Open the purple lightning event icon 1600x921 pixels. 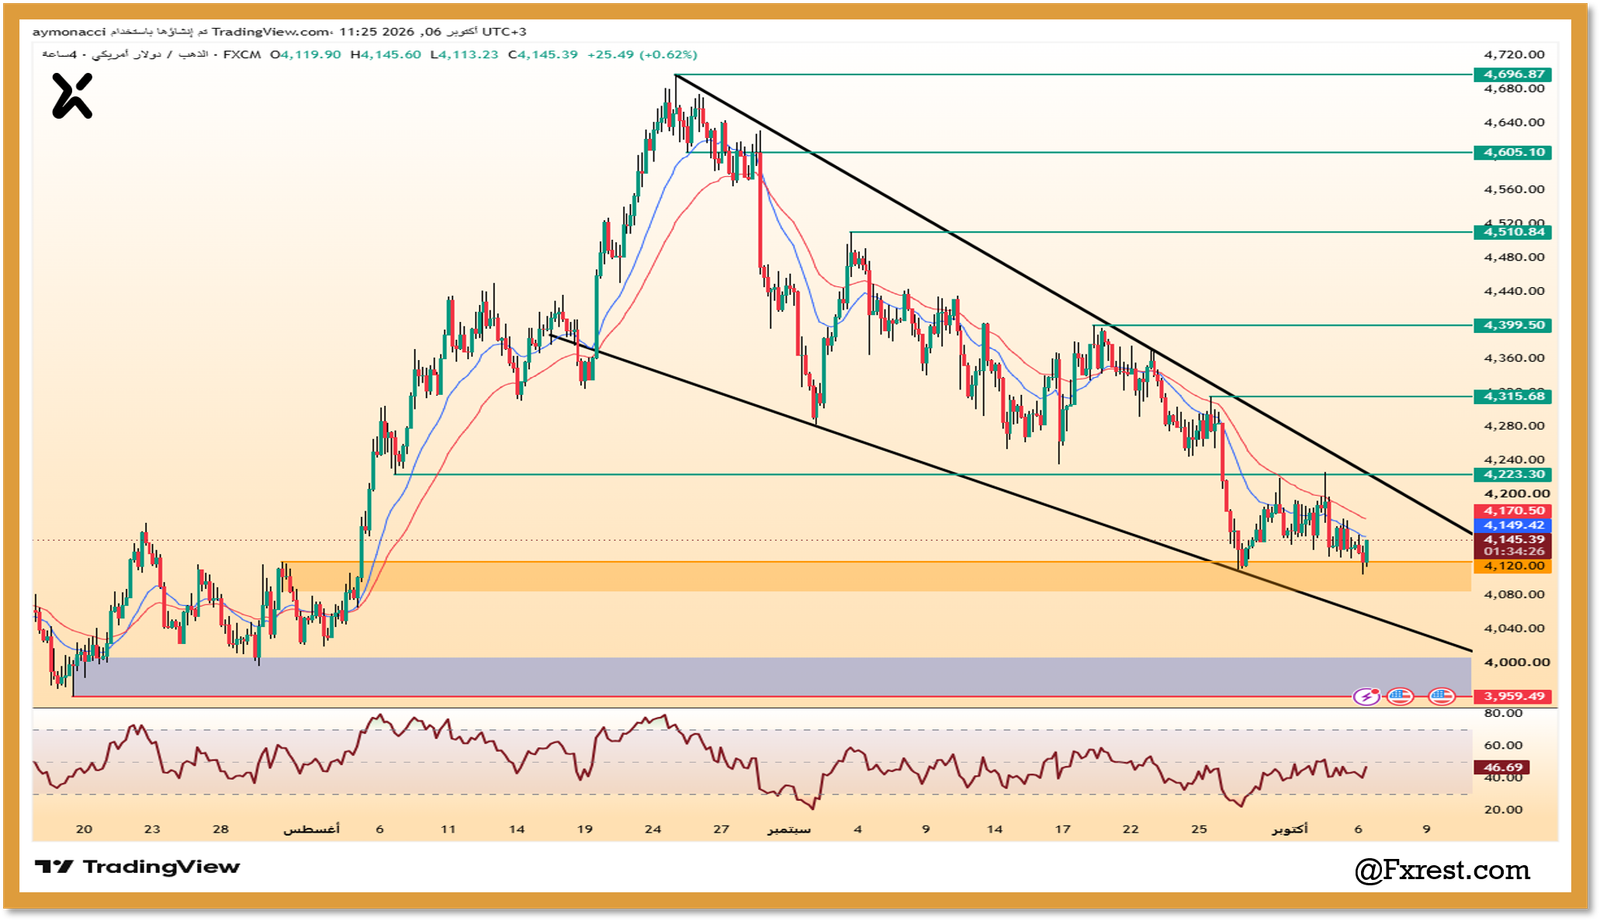click(x=1366, y=696)
